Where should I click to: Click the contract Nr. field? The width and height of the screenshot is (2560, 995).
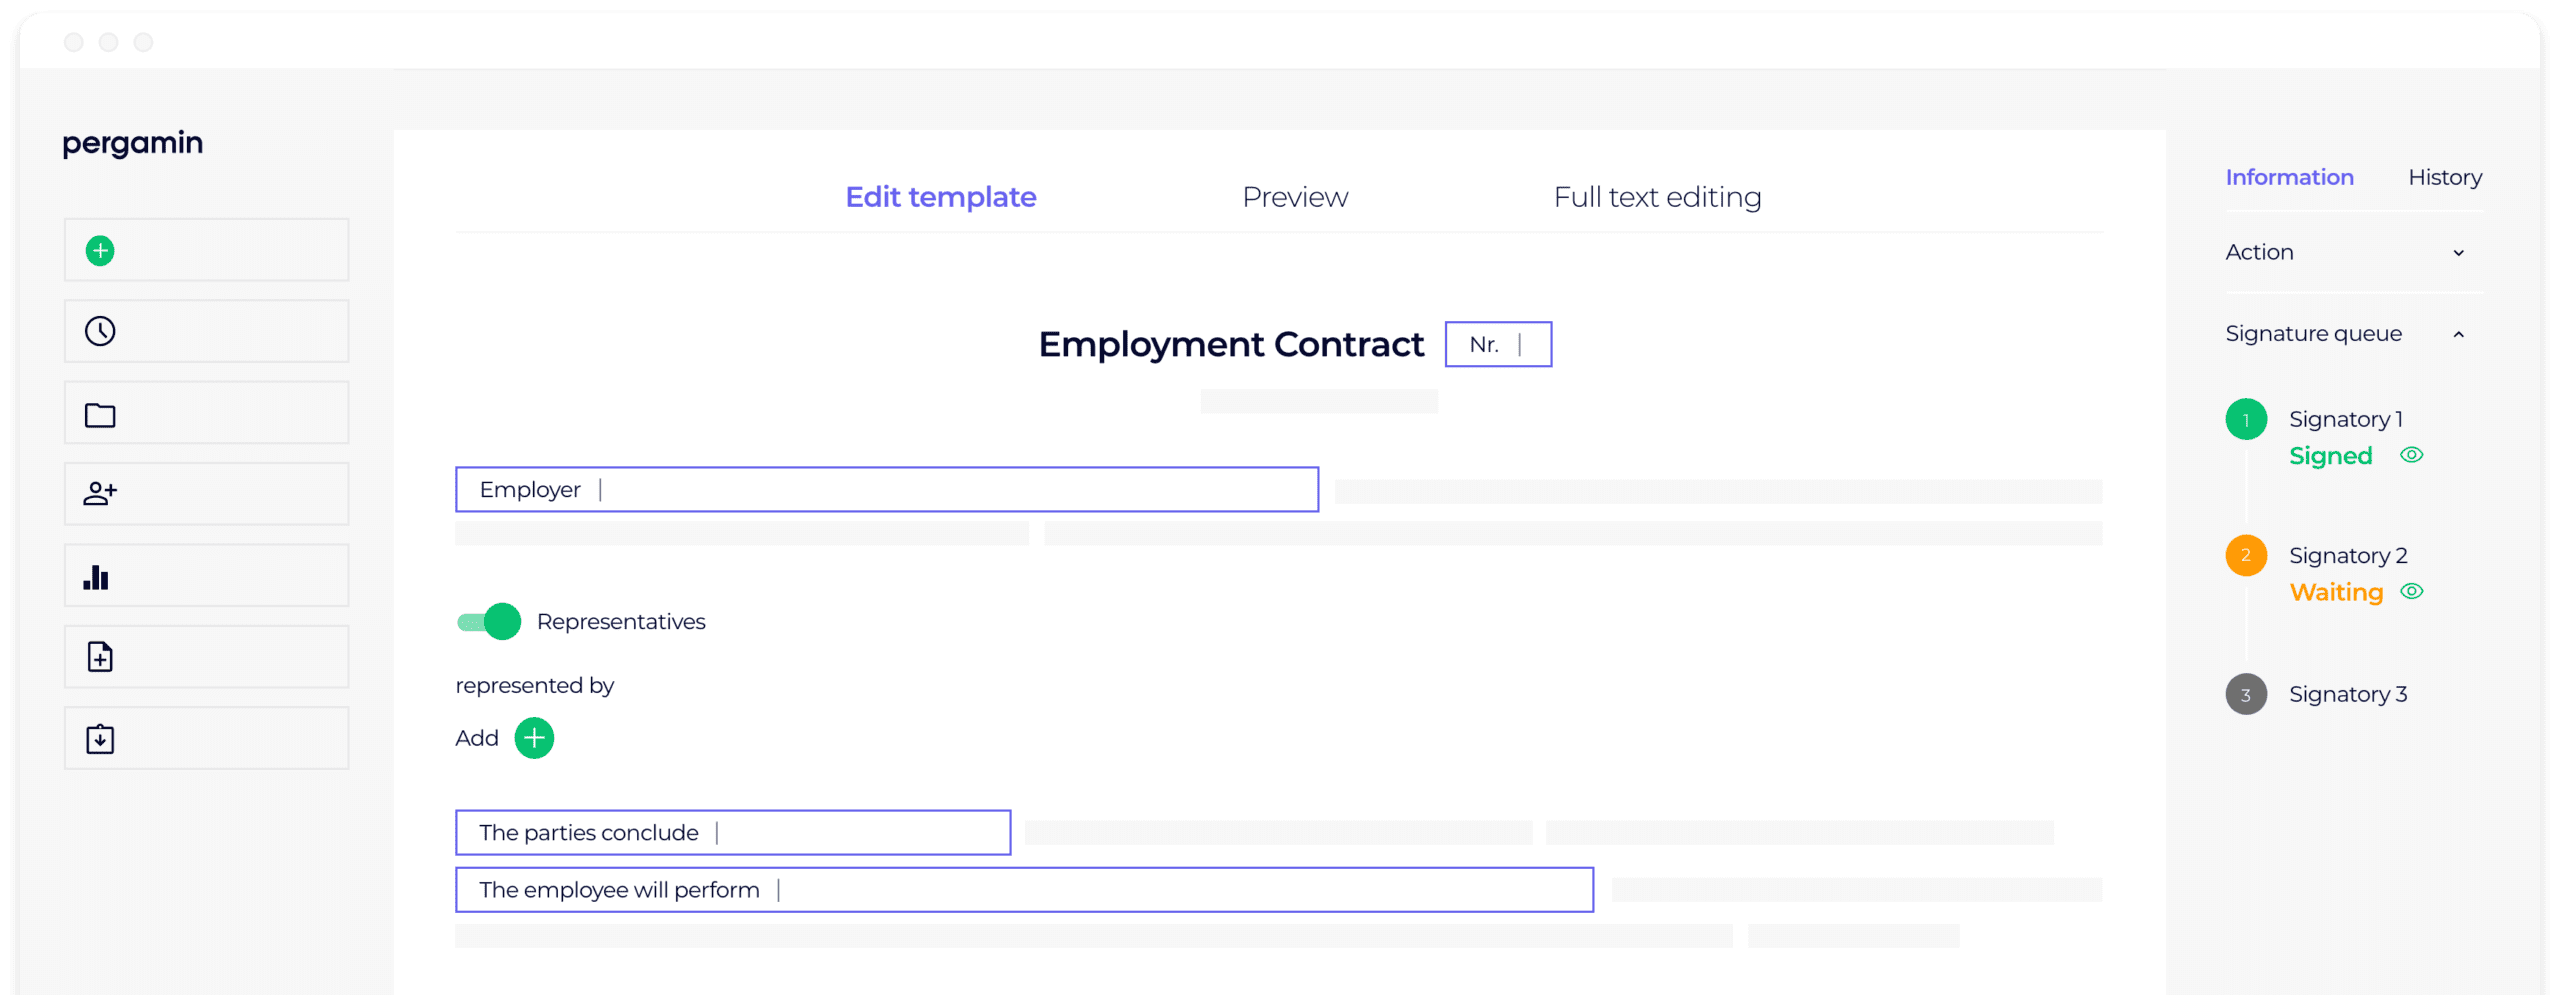[1497, 344]
